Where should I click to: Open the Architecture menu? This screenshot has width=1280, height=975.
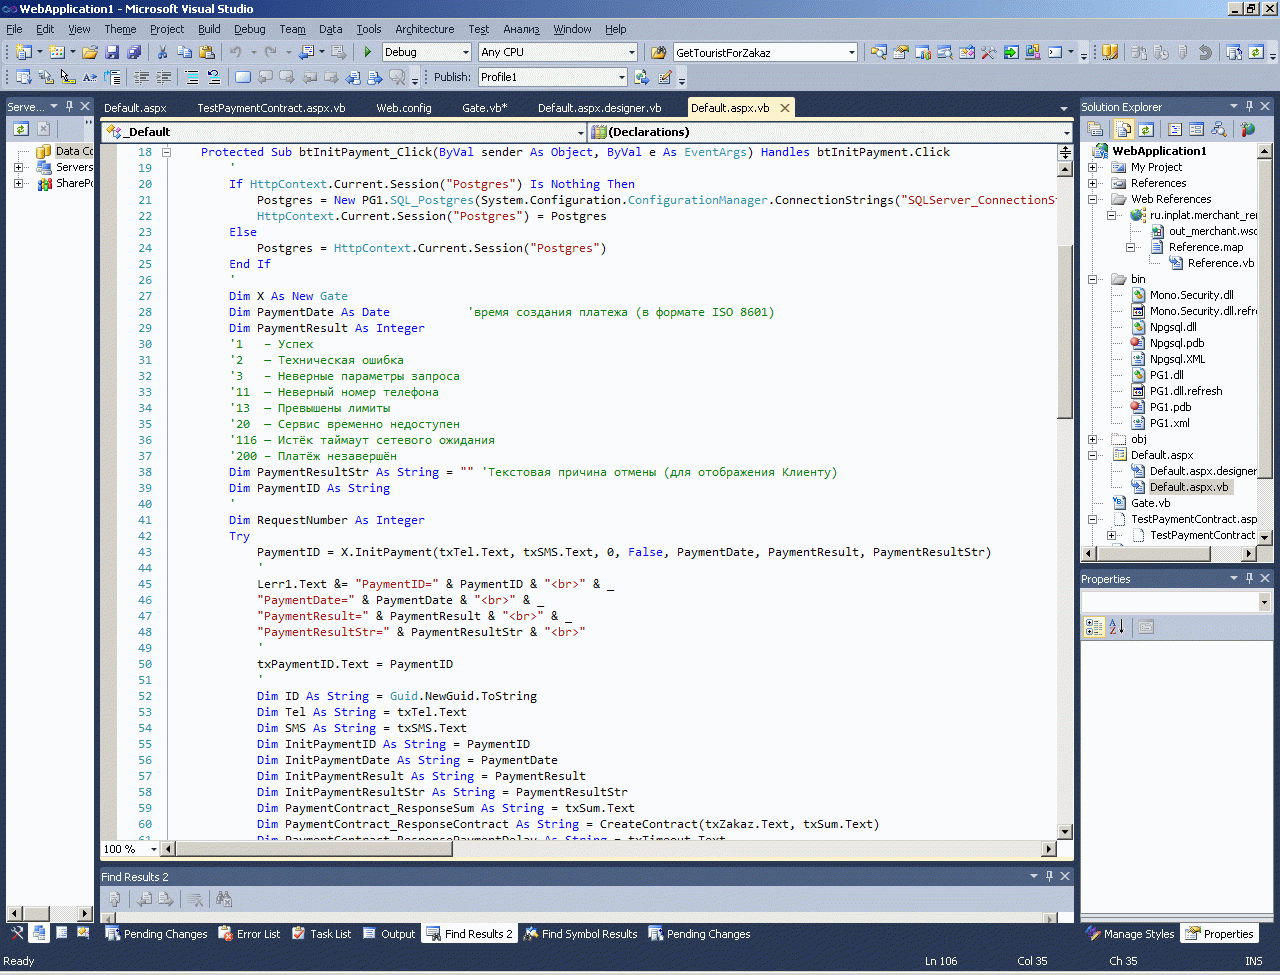tap(424, 29)
